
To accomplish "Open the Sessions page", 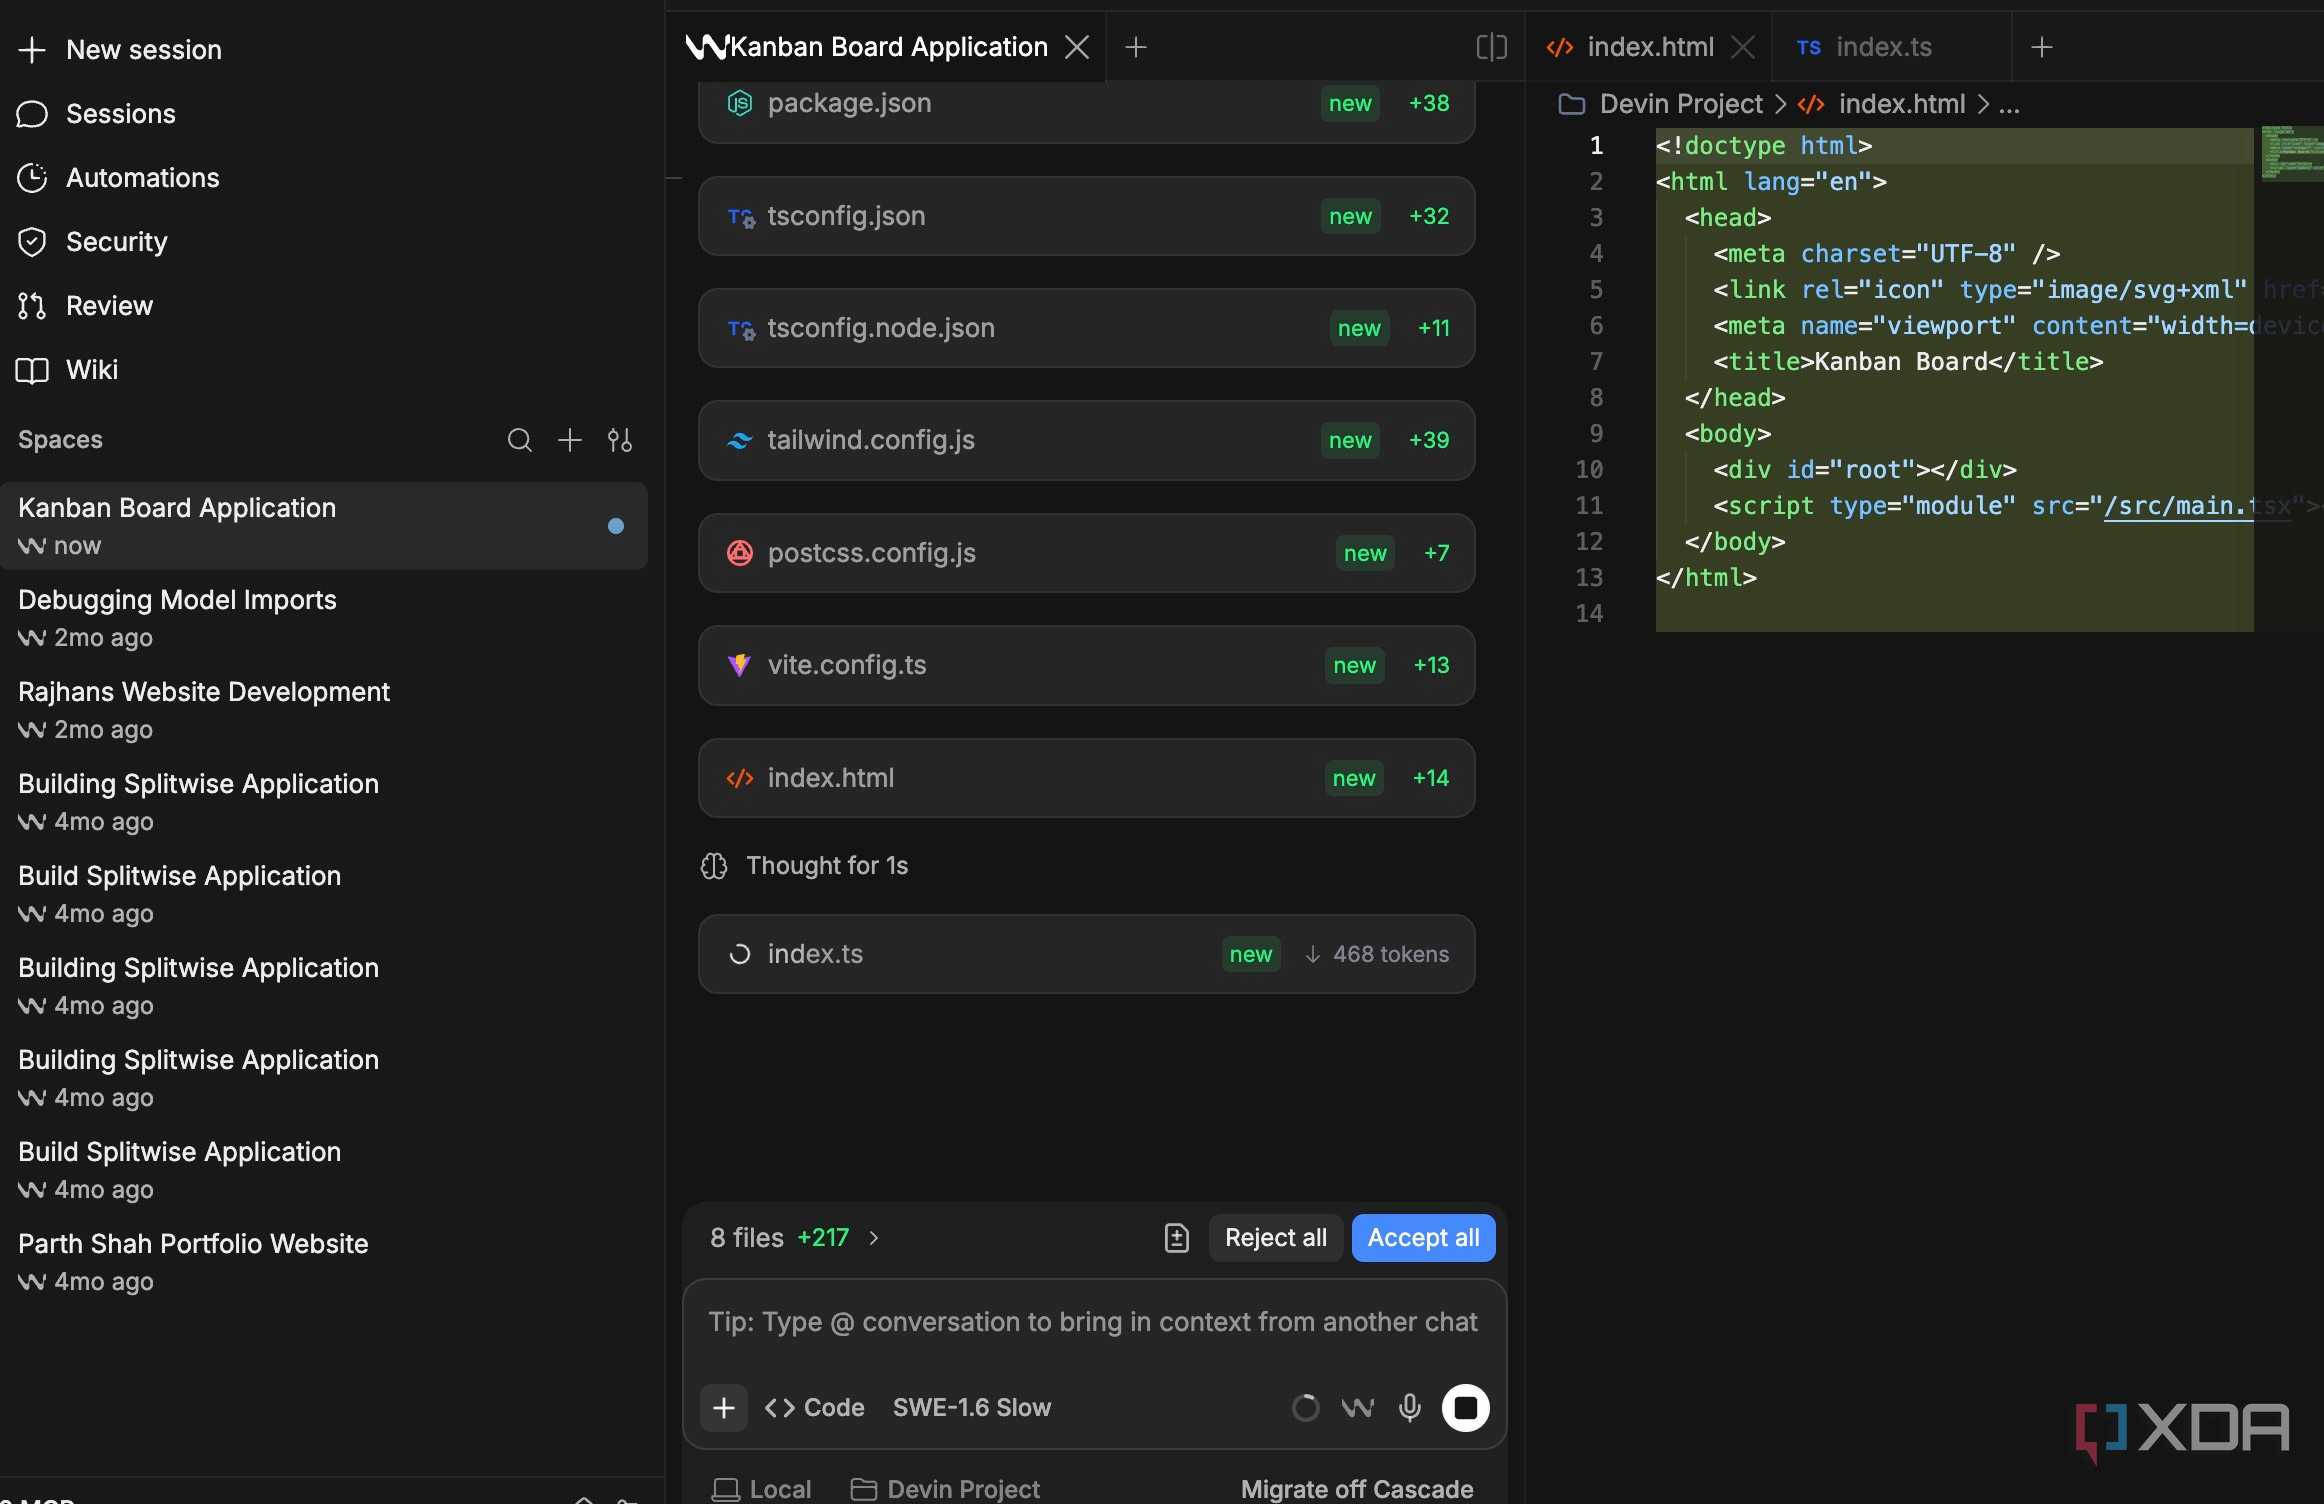I will coord(97,114).
